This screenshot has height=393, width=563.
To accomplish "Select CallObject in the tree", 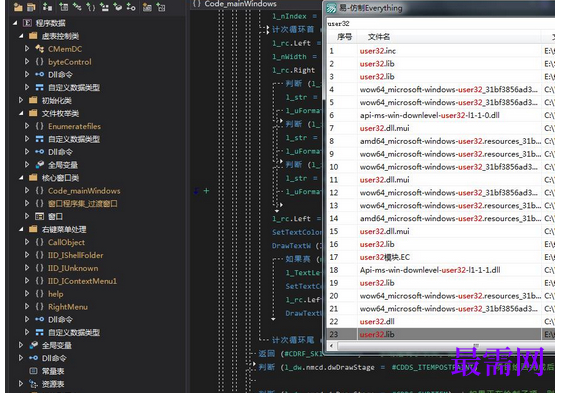I will click(x=66, y=242).
